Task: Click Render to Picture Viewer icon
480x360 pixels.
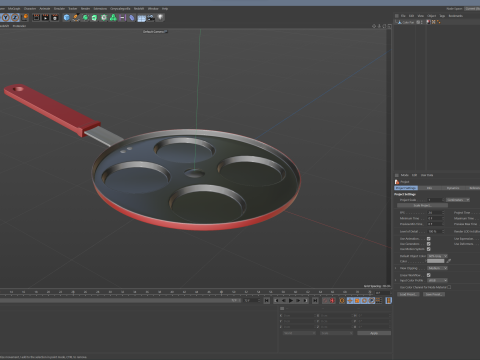Action: (45, 18)
